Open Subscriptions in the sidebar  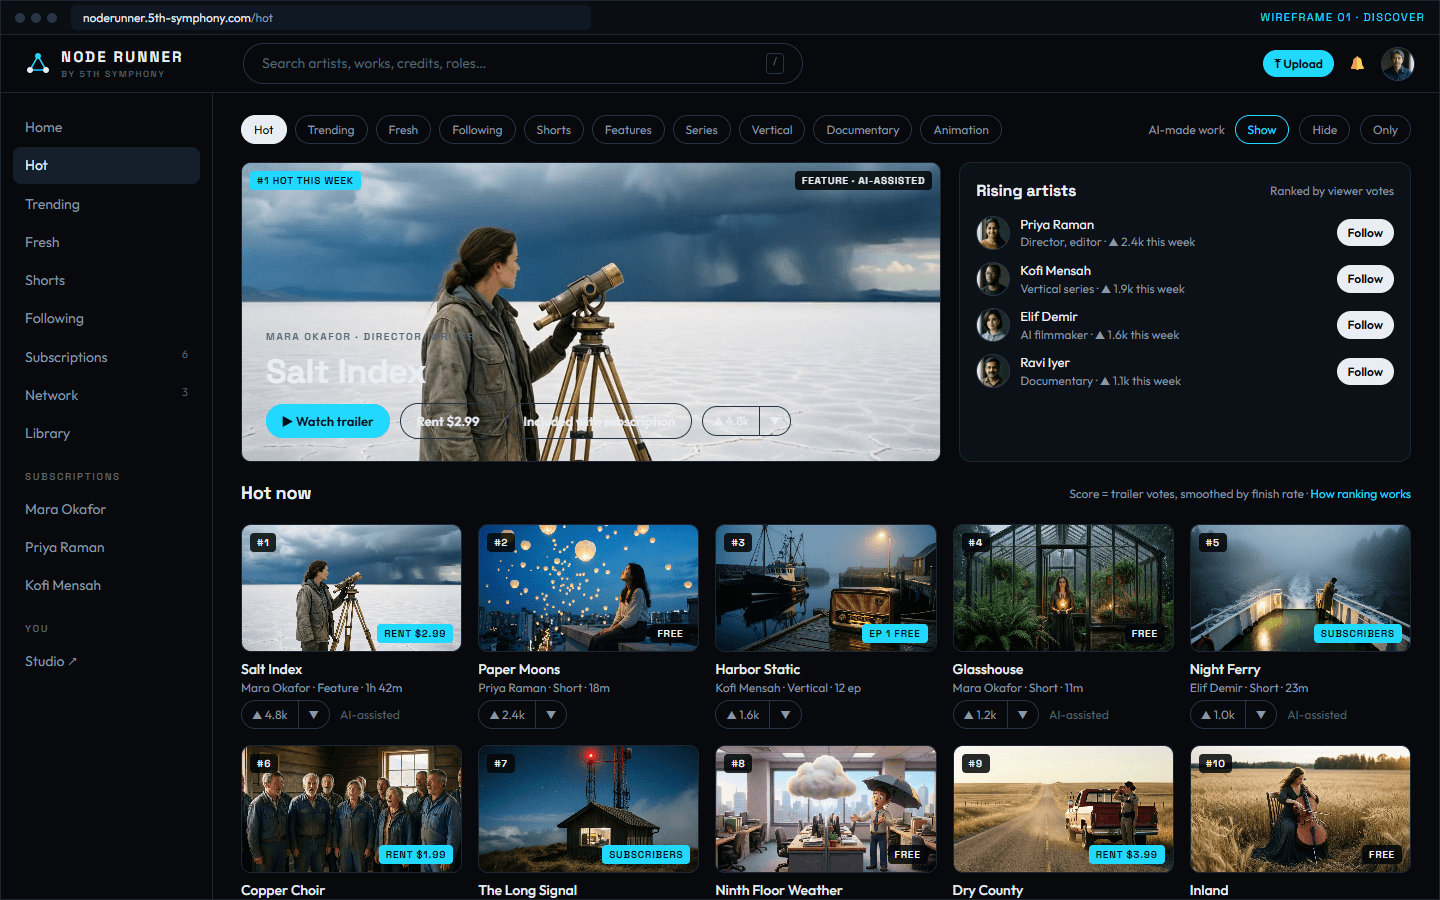click(x=106, y=357)
